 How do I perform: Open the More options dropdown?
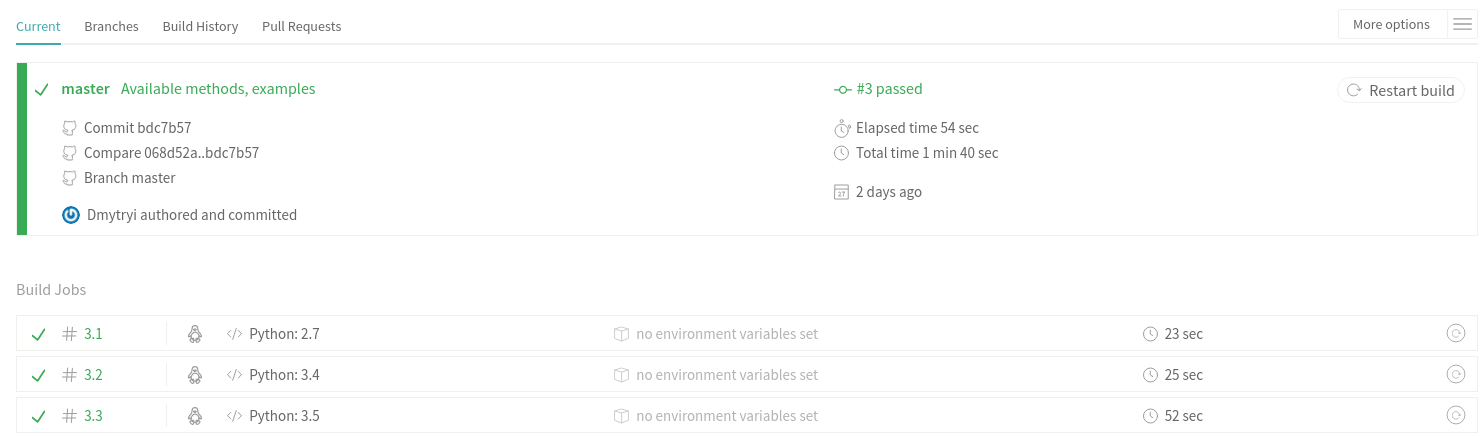pyautogui.click(x=1391, y=25)
